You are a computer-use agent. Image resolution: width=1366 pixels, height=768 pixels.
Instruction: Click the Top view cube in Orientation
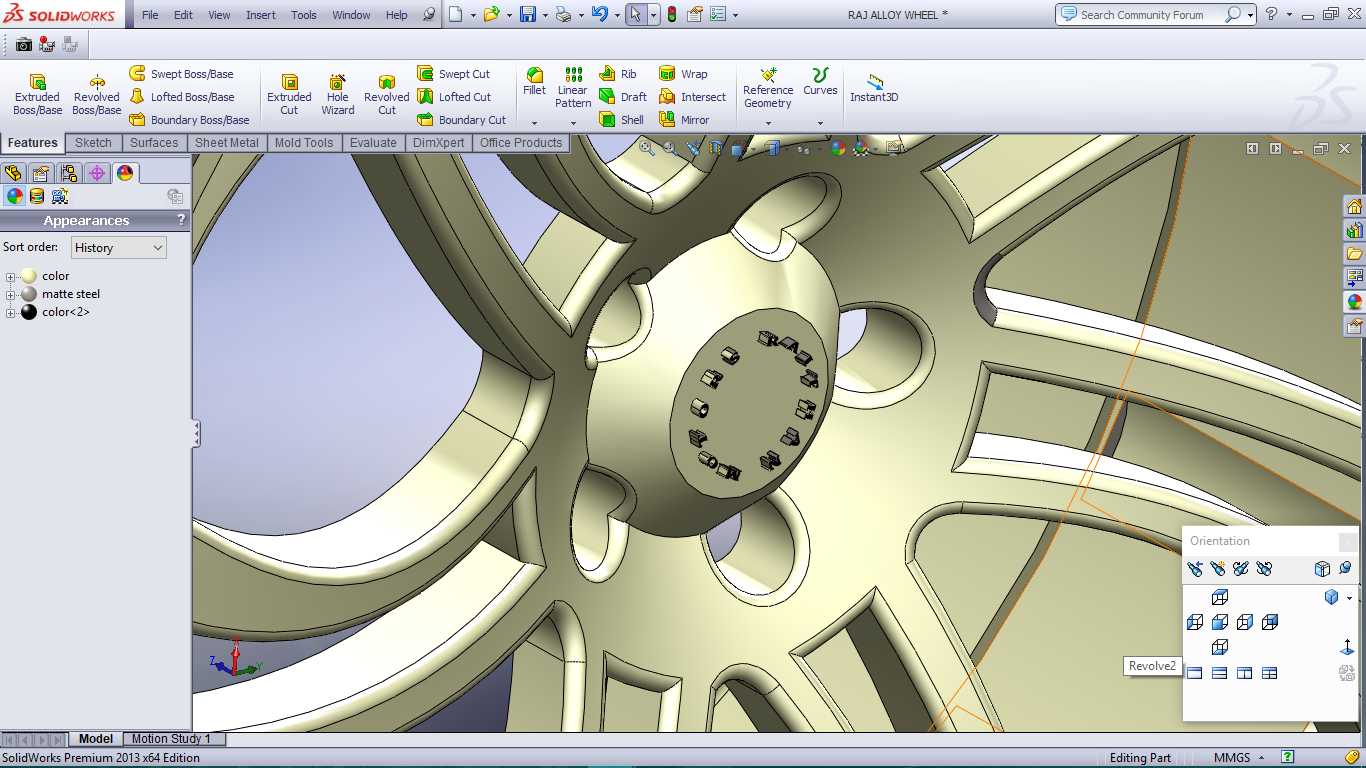[x=1219, y=597]
